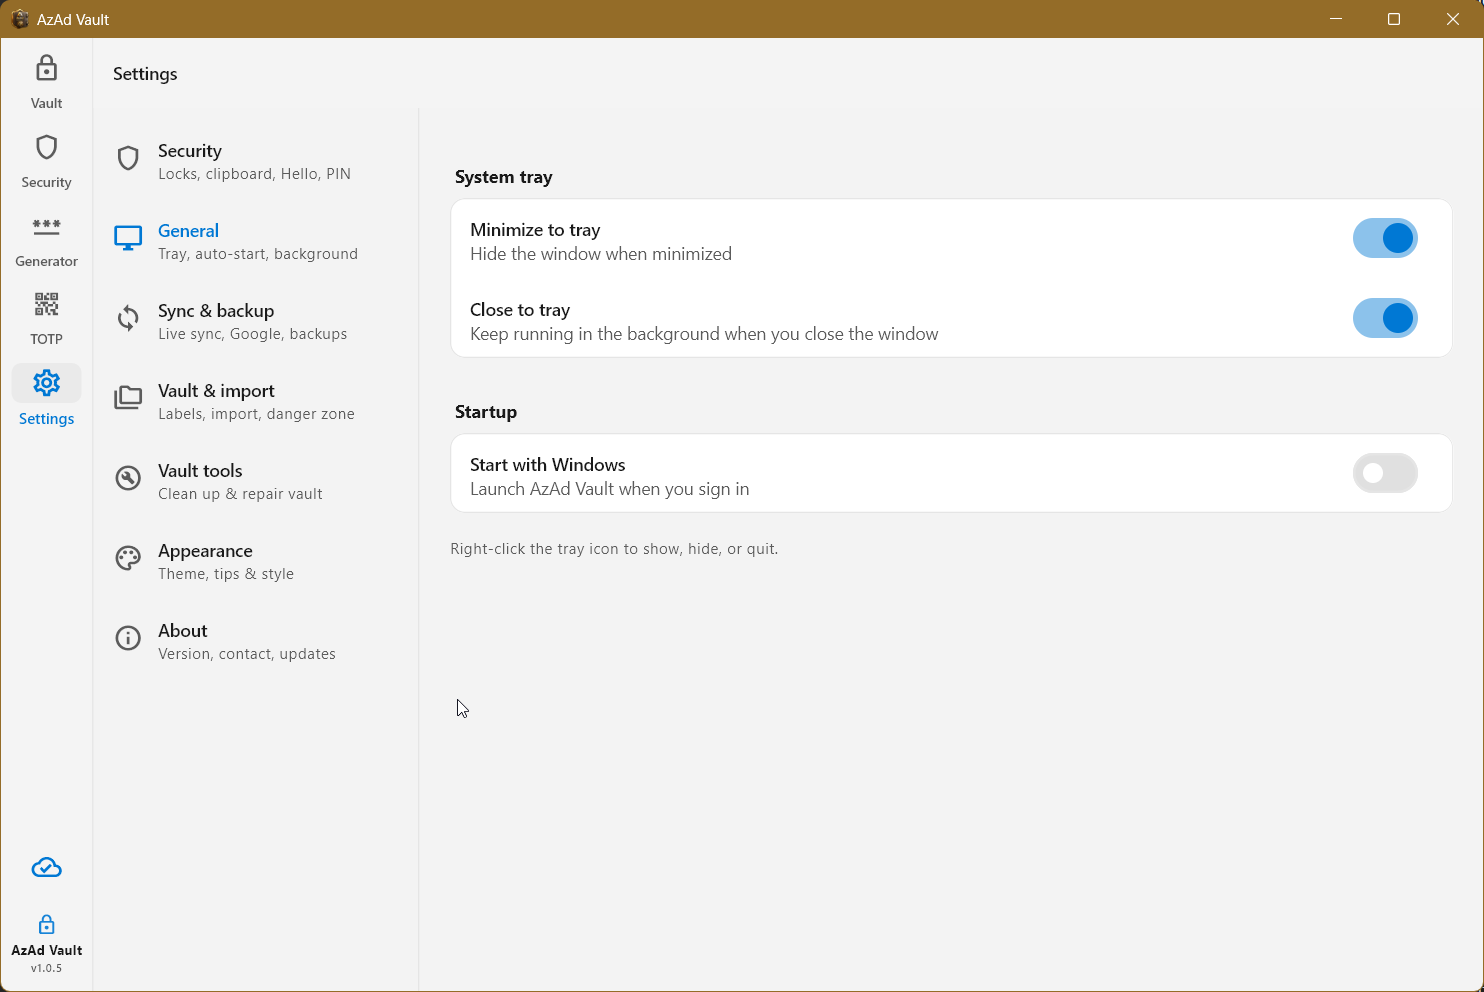Click "Theme, tips & style" subtitle
This screenshot has height=992, width=1484.
tap(226, 574)
